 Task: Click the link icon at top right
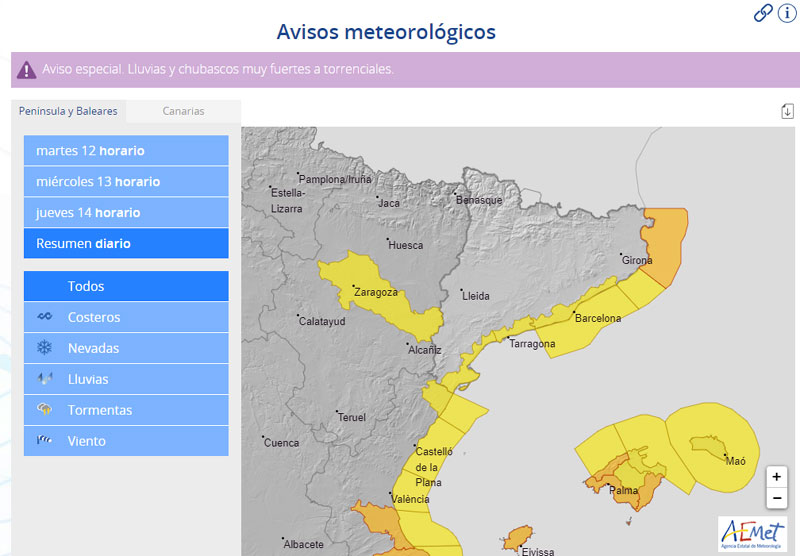click(763, 12)
